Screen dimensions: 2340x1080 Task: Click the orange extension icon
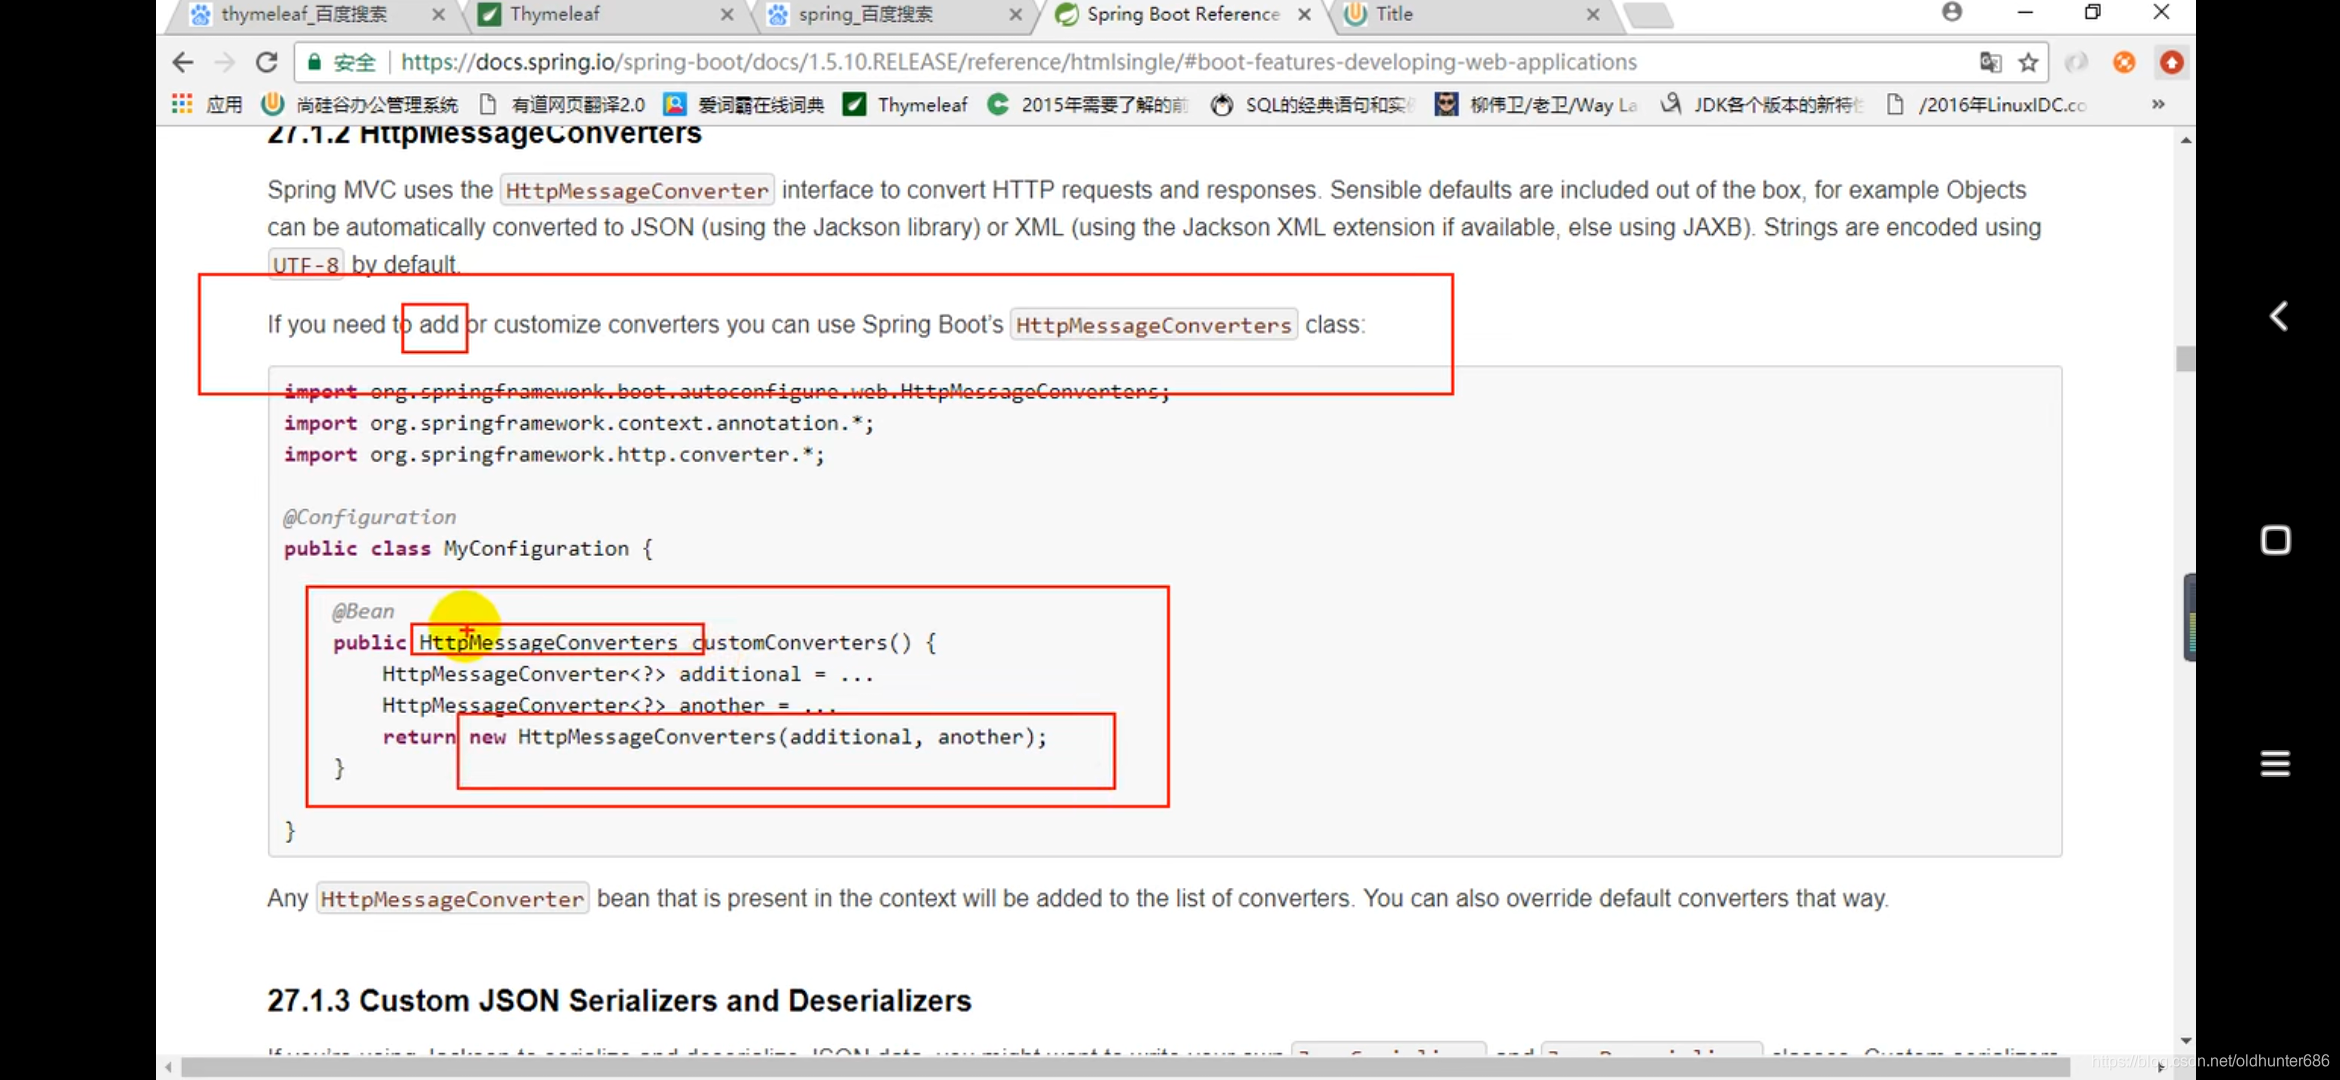point(2124,63)
